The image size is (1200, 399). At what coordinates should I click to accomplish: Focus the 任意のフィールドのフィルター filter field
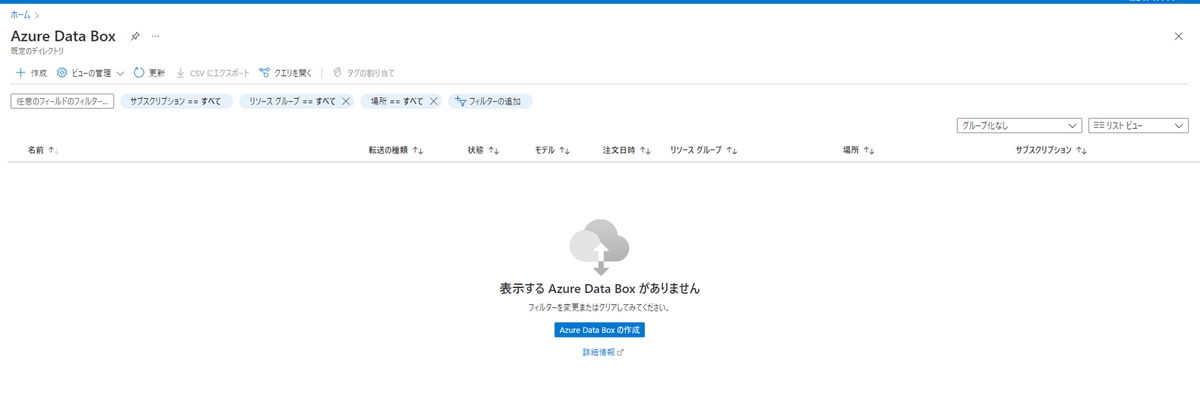tap(62, 101)
